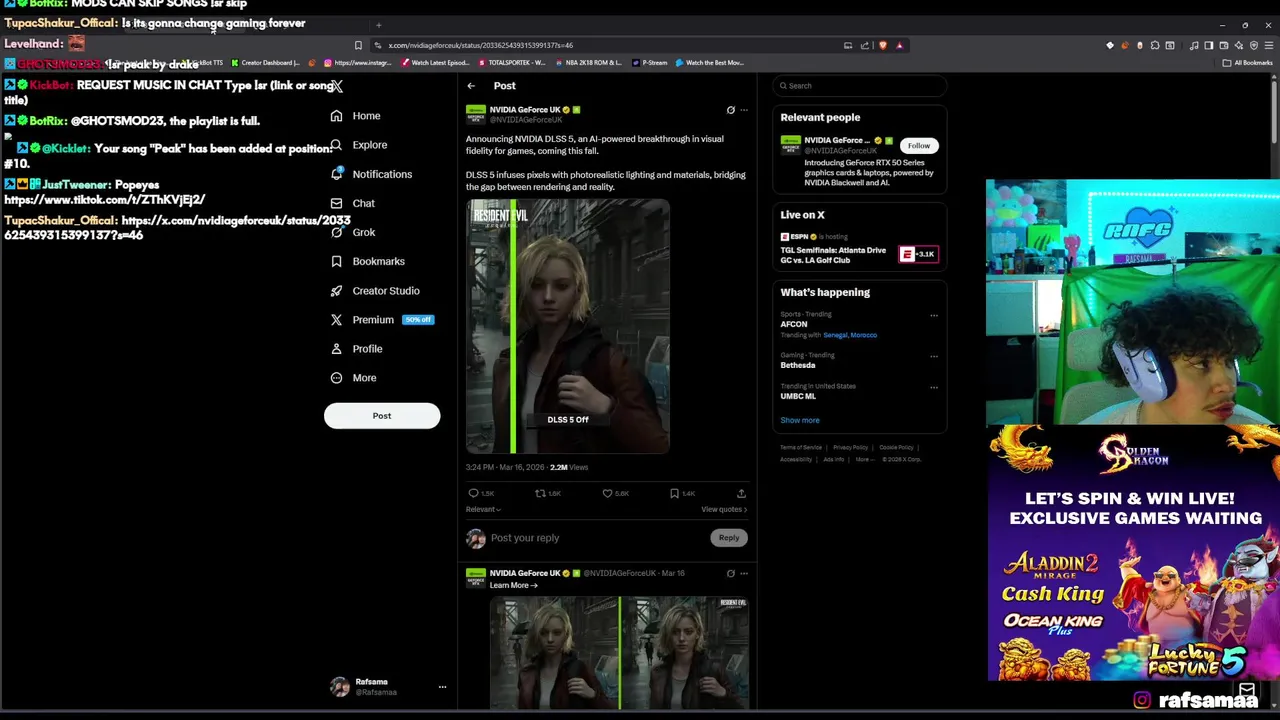Image resolution: width=1280 pixels, height=720 pixels.
Task: Click Grok explain icon on main post
Action: (730, 110)
